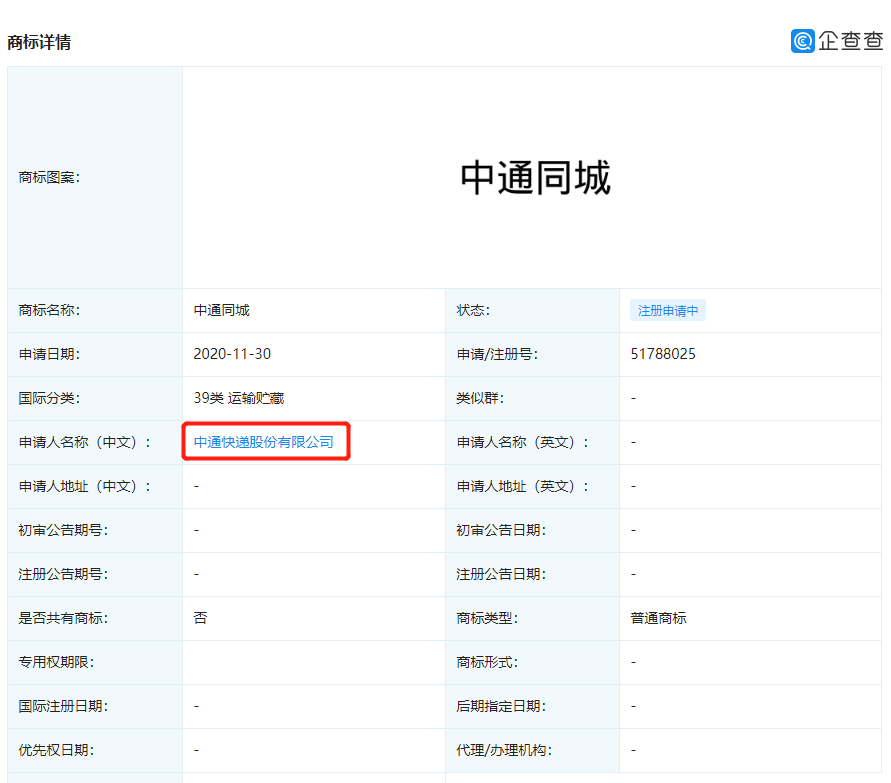Click the 企查查 logo icon

[x=802, y=41]
